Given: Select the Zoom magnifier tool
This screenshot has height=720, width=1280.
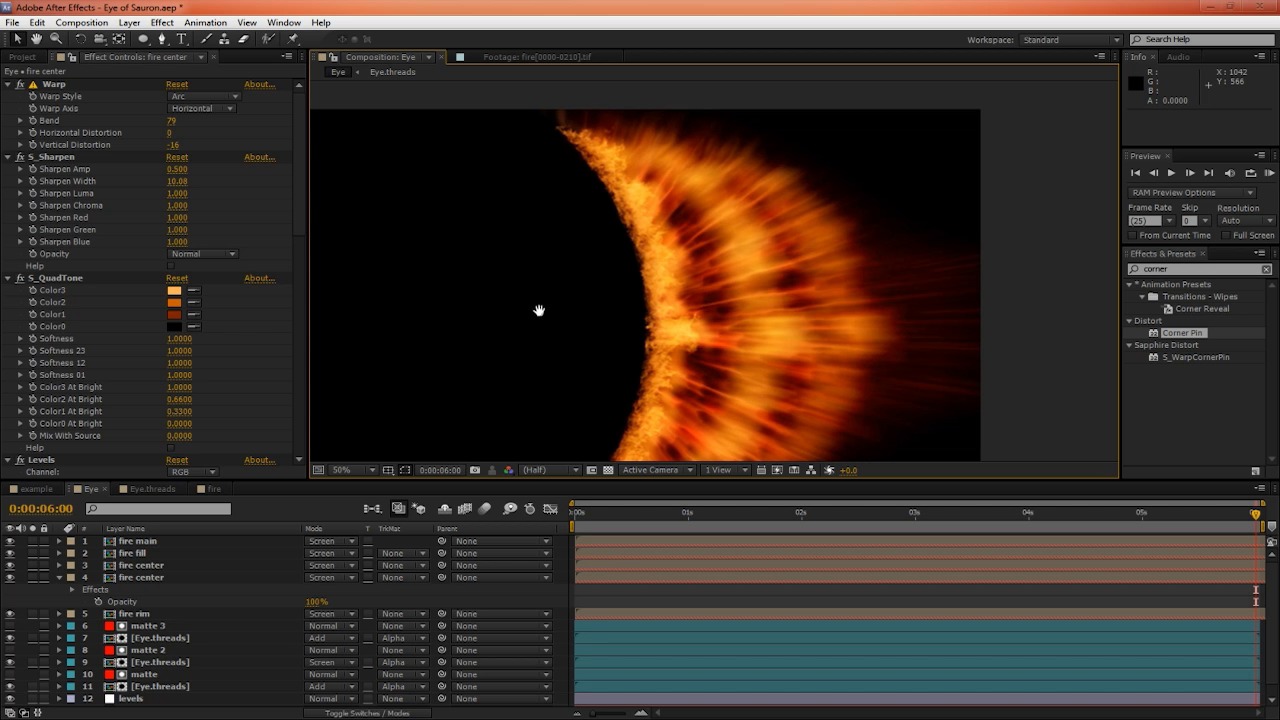Looking at the screenshot, I should pos(56,39).
